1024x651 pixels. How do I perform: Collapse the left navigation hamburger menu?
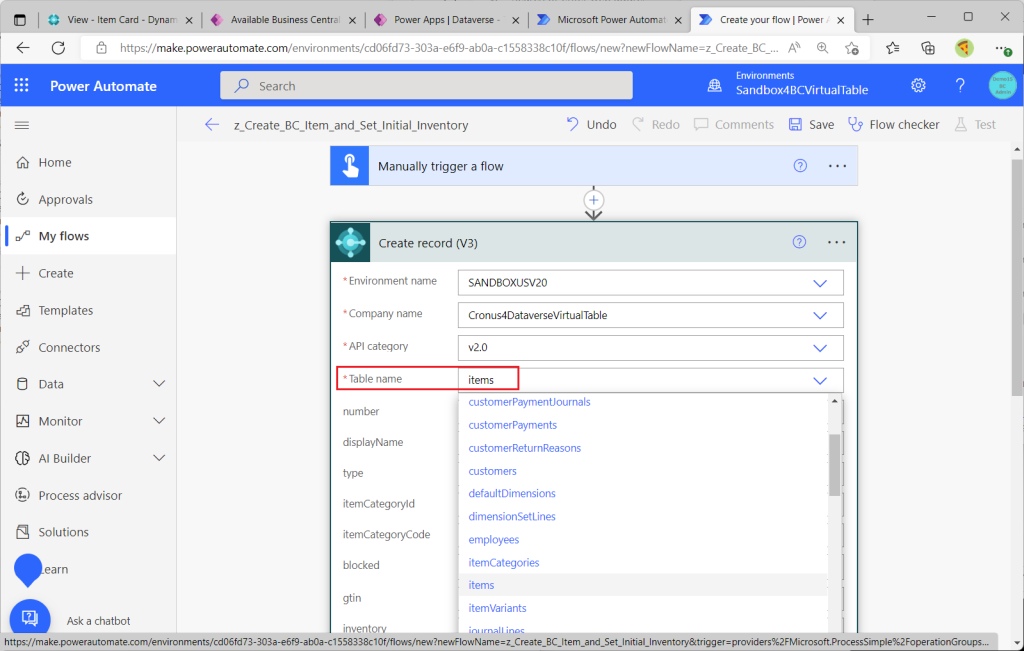point(22,125)
